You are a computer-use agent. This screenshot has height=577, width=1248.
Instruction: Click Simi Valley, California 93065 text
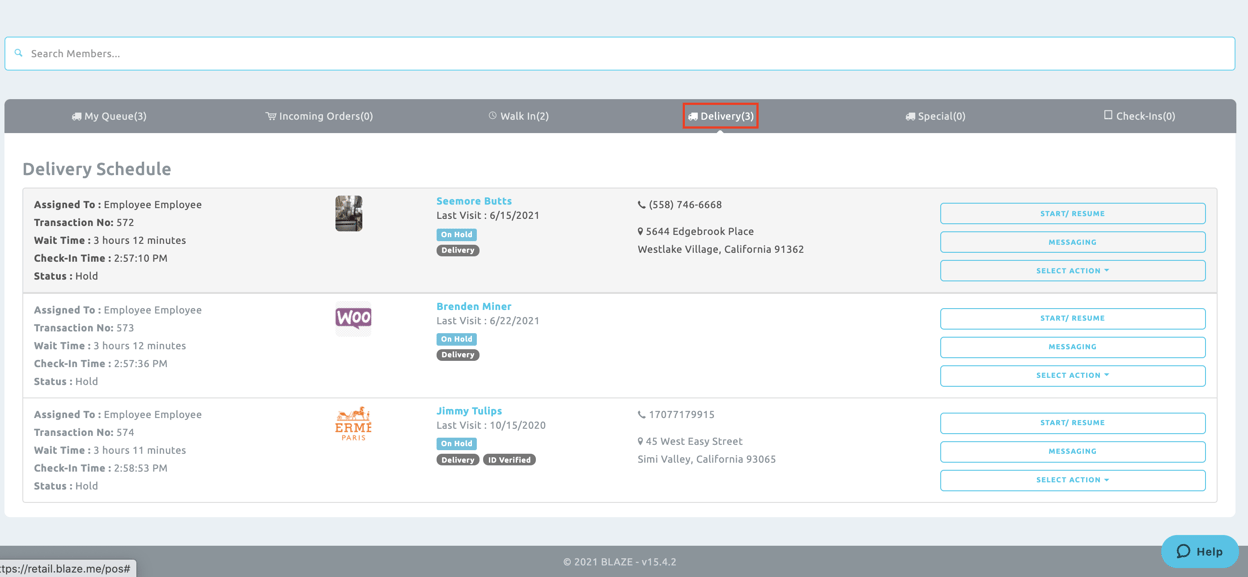[x=707, y=460]
